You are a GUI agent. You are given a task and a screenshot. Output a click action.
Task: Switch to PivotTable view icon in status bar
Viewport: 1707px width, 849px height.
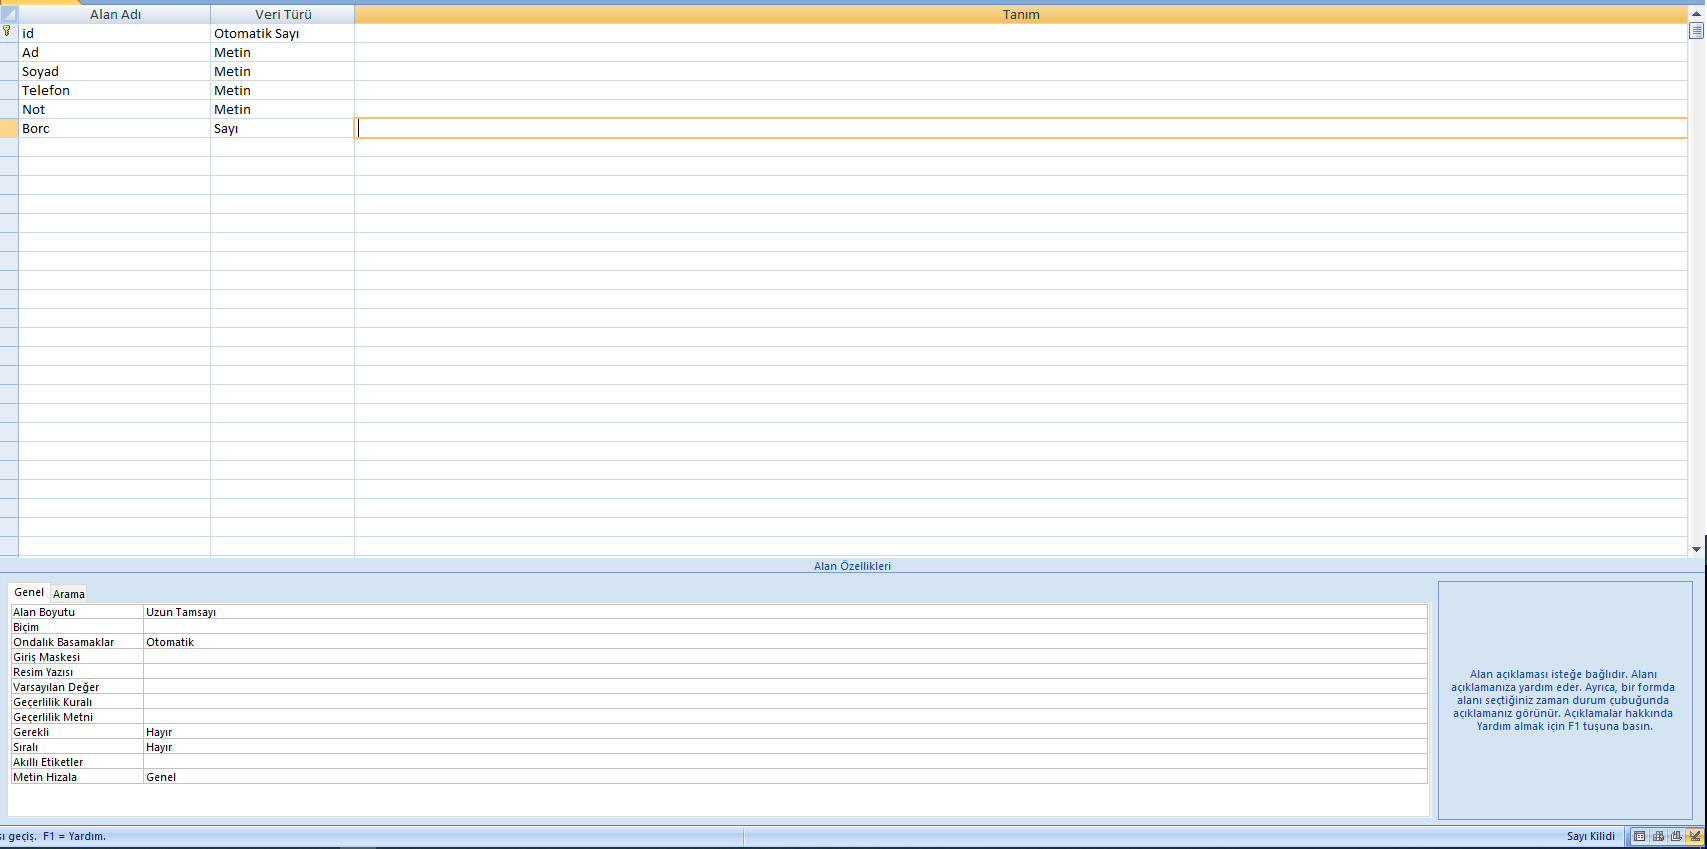point(1658,836)
